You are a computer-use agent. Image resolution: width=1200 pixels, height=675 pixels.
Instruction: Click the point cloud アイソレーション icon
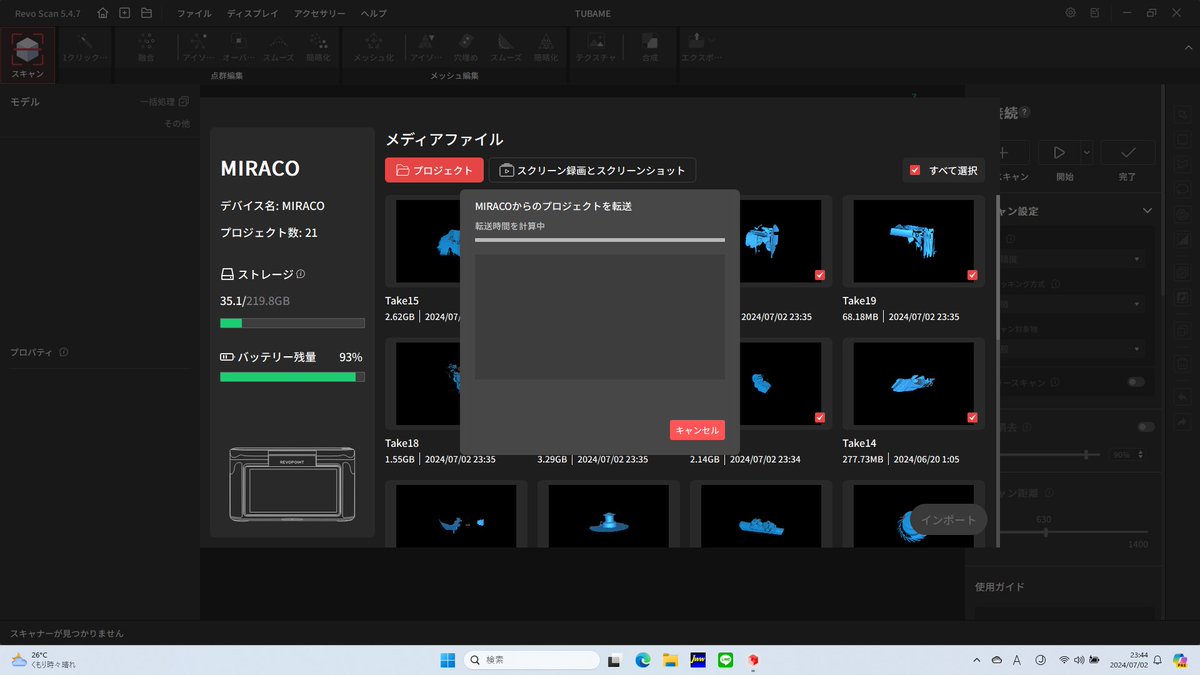[x=199, y=42]
